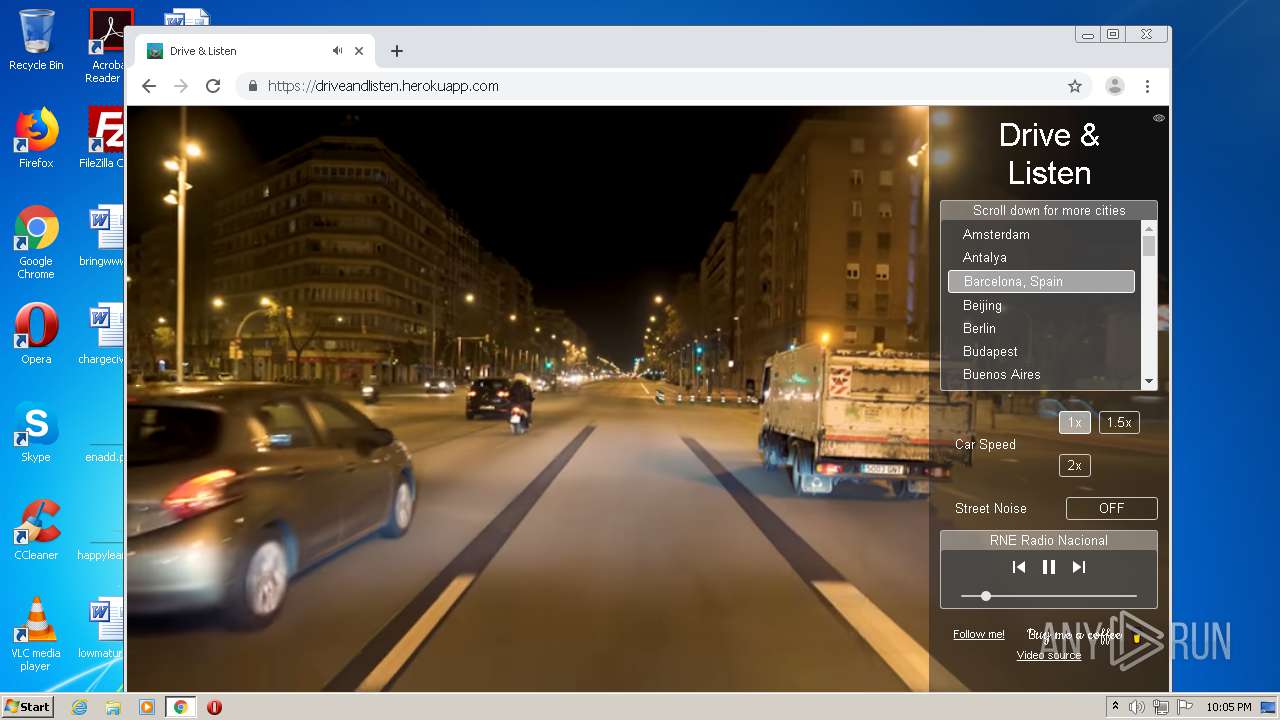
Task: Open the Firefox desktop shortcut
Action: [36, 138]
